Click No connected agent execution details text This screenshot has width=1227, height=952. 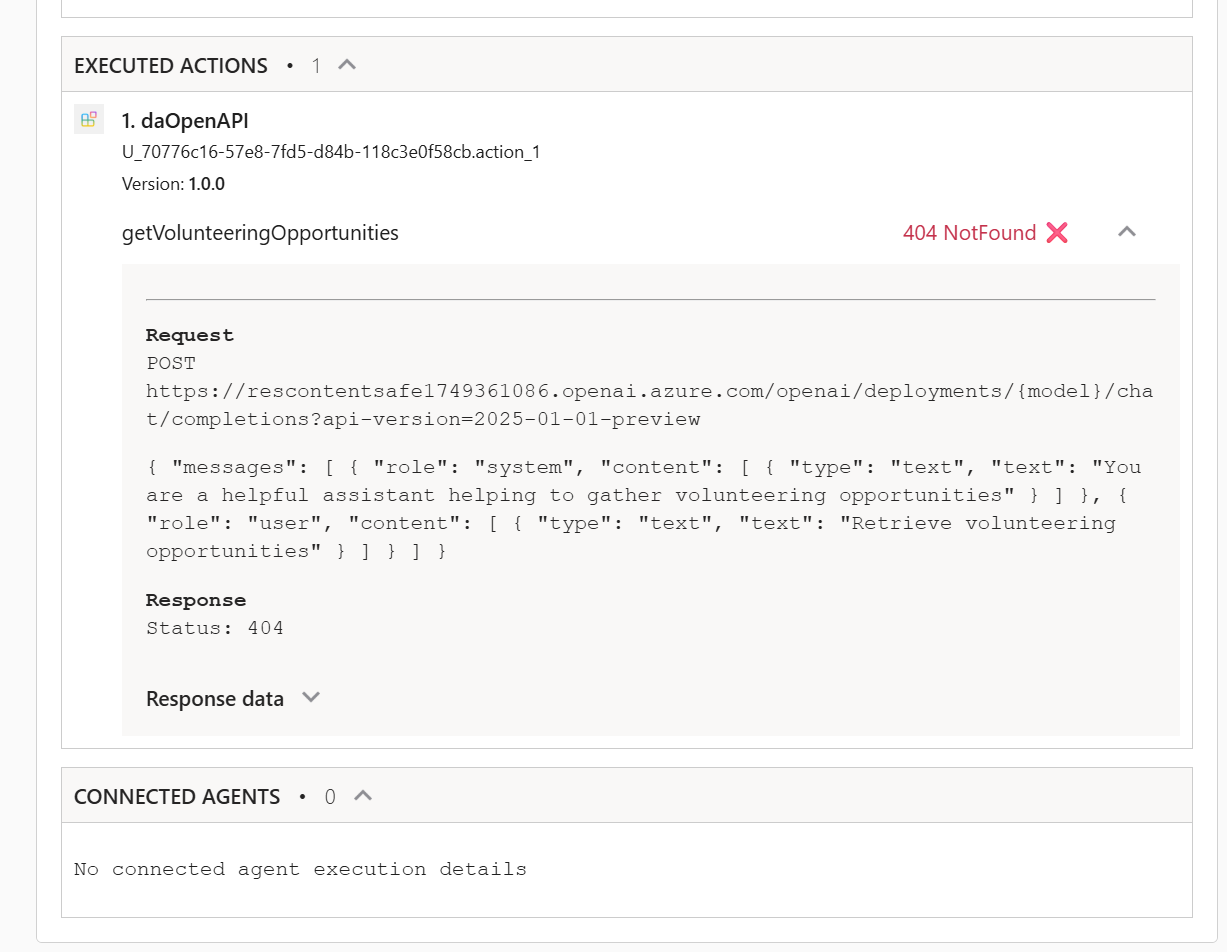[x=300, y=869]
